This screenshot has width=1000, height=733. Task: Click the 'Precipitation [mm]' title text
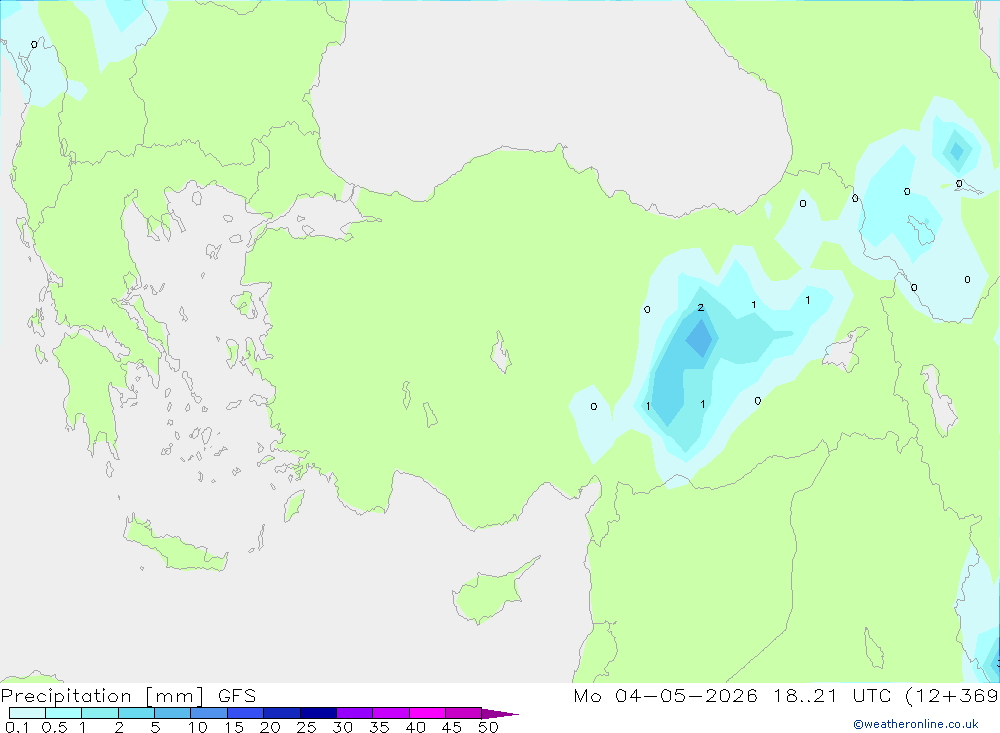[103, 696]
